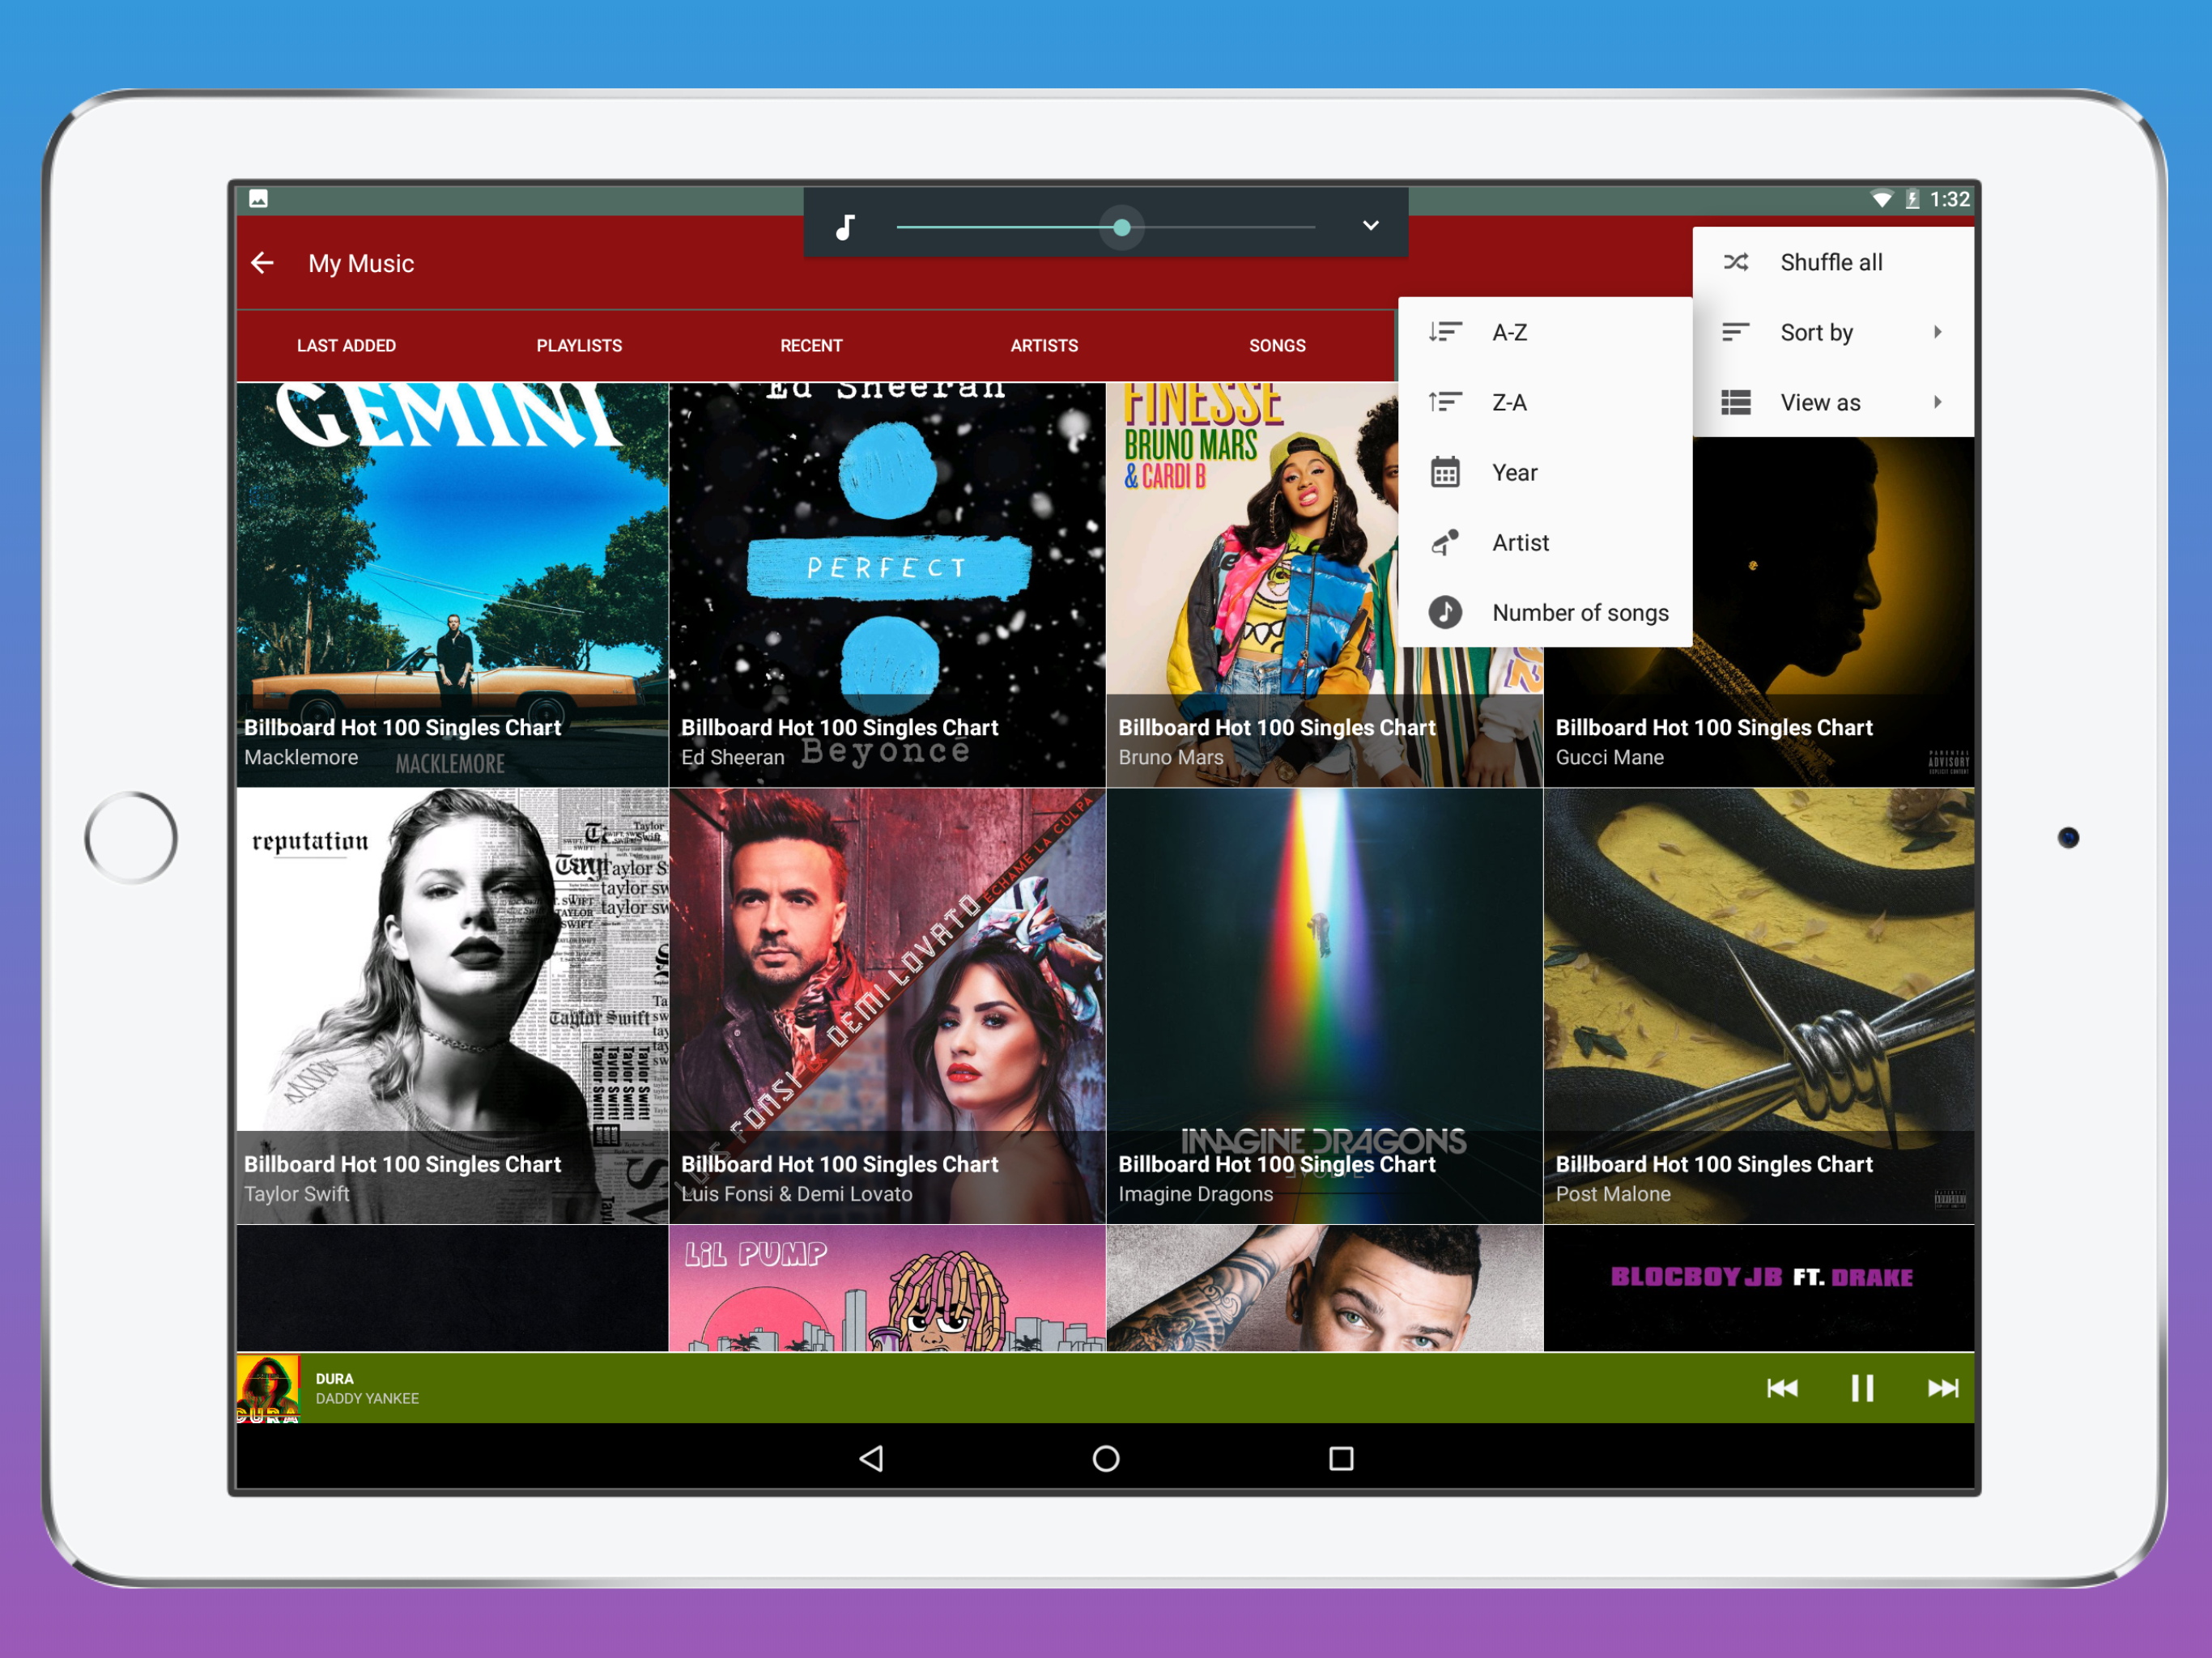The height and width of the screenshot is (1658, 2212).
Task: Click the media volume slider handle
Action: coord(1122,227)
